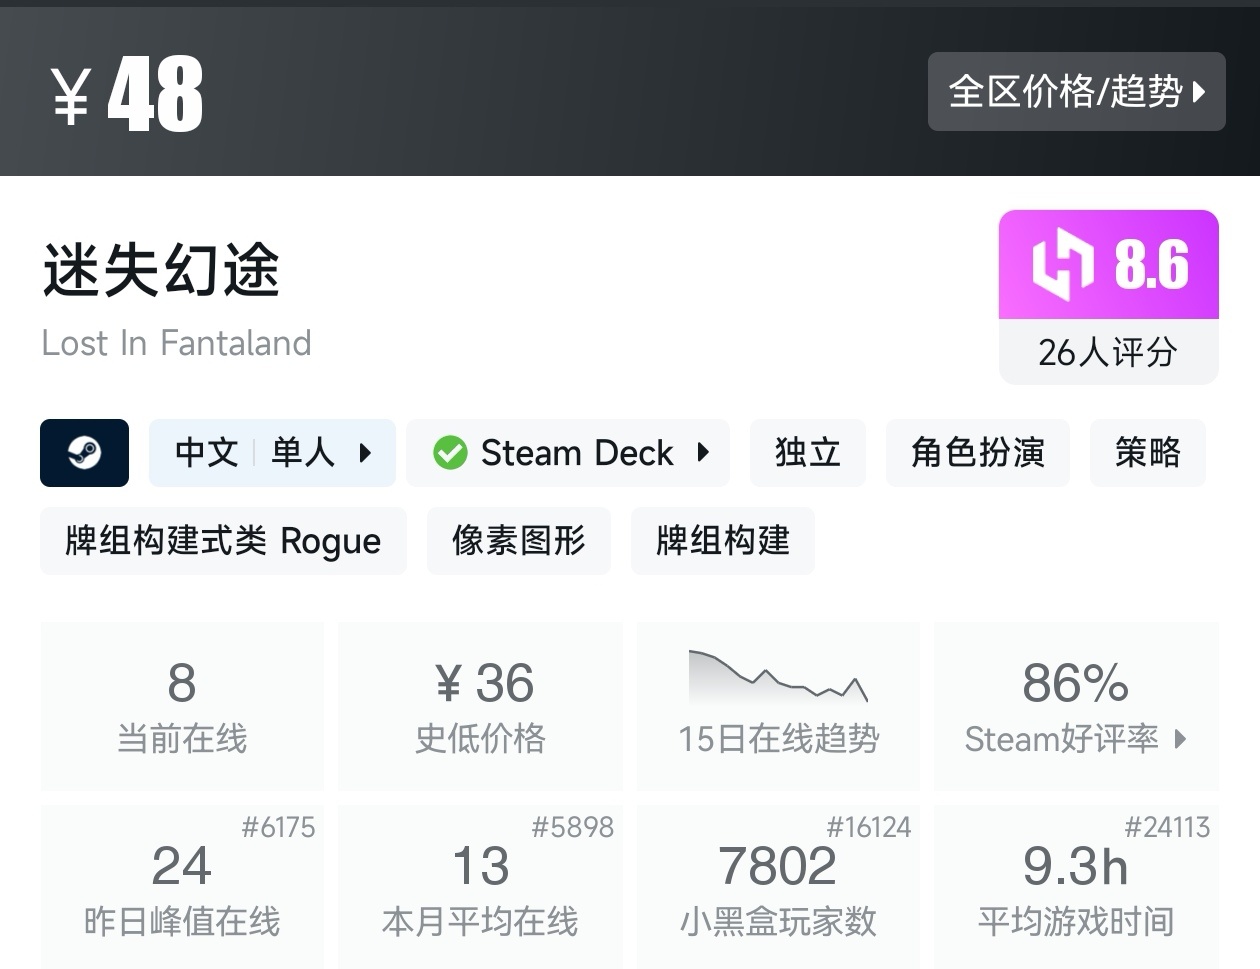
Task: Open the 牌组构建式类 Rogue tag
Action: click(x=223, y=541)
